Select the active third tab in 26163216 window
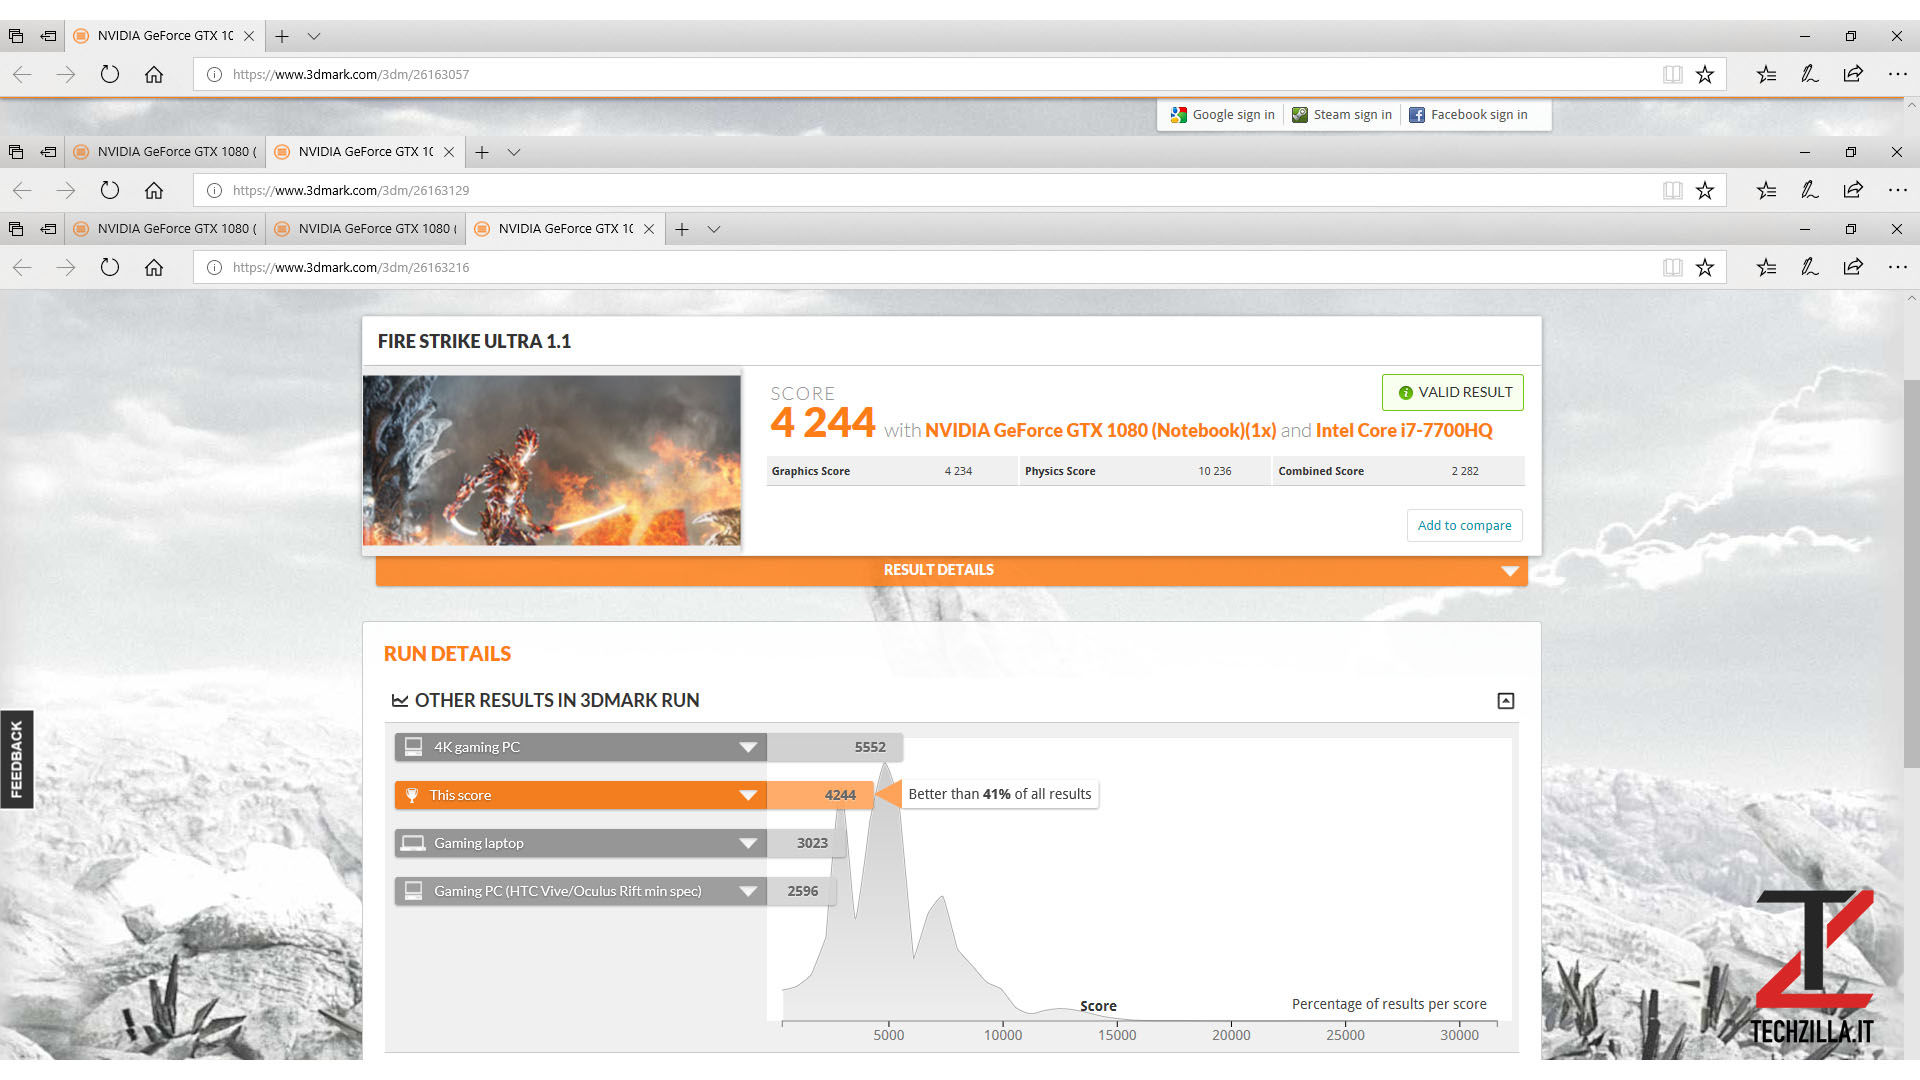 point(565,229)
